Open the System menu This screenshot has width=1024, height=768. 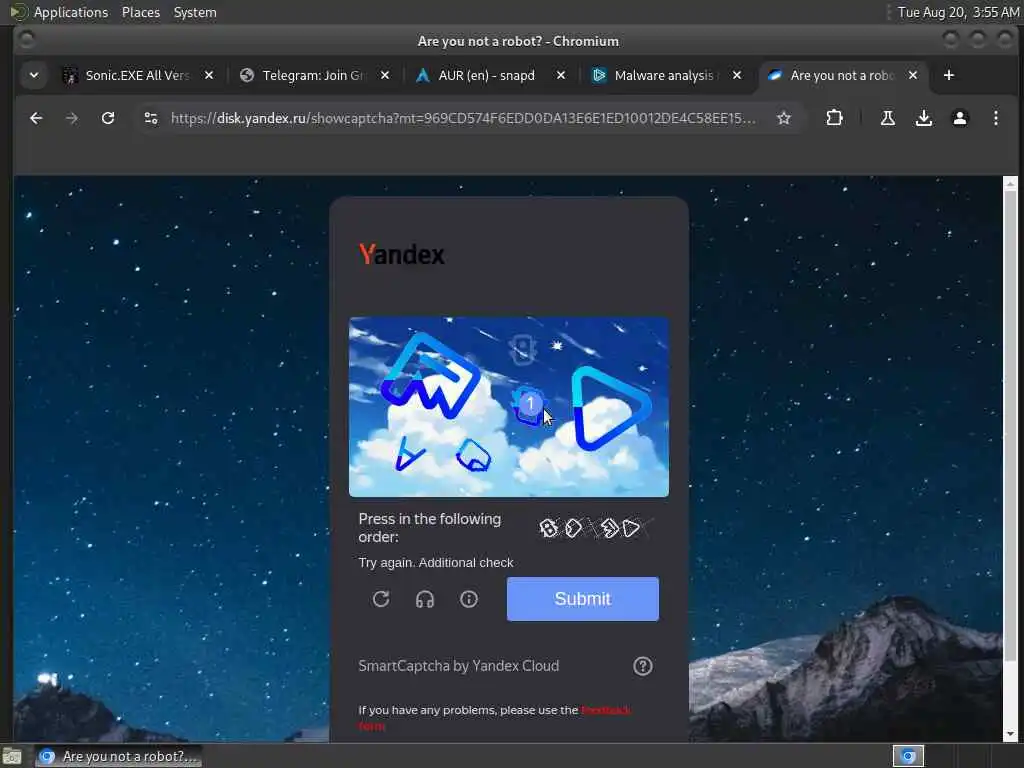(x=195, y=12)
